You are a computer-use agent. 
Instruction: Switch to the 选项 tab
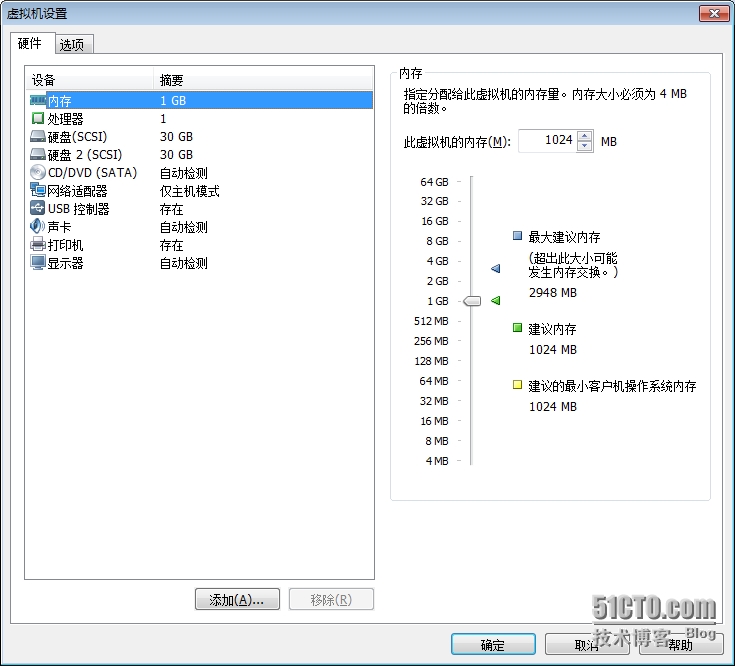72,45
